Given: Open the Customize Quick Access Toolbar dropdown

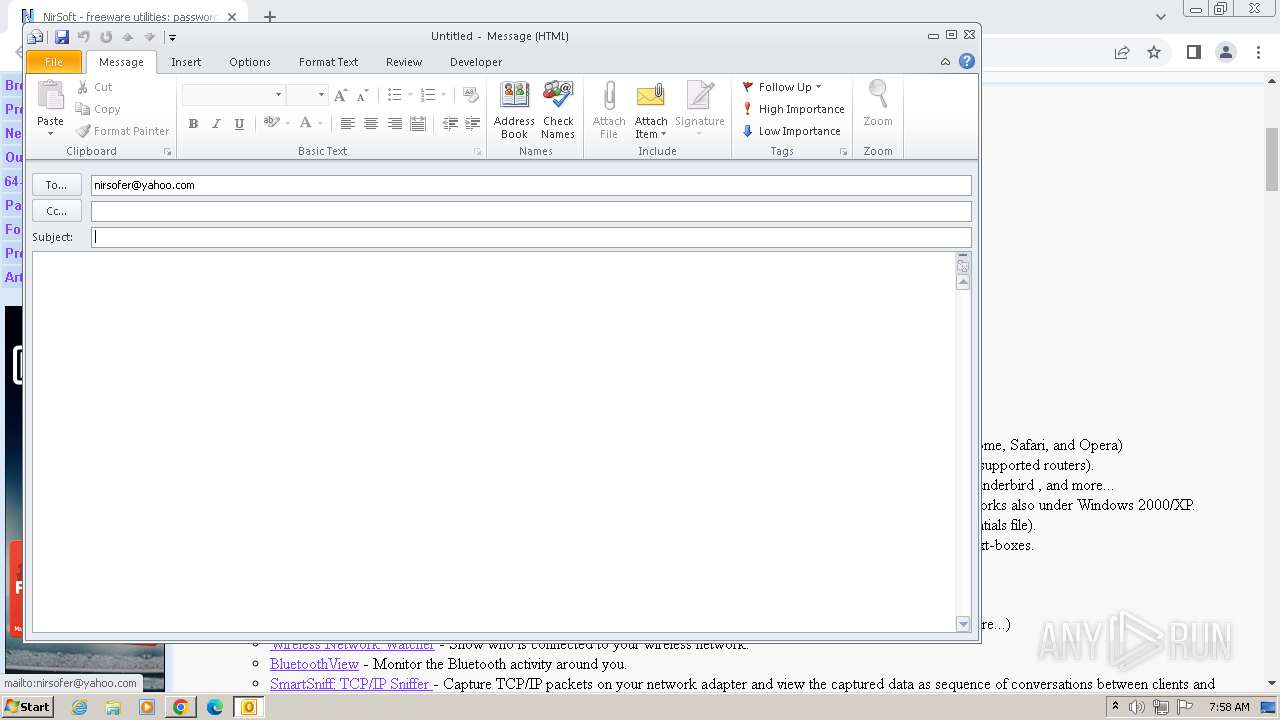Looking at the screenshot, I should tap(172, 38).
